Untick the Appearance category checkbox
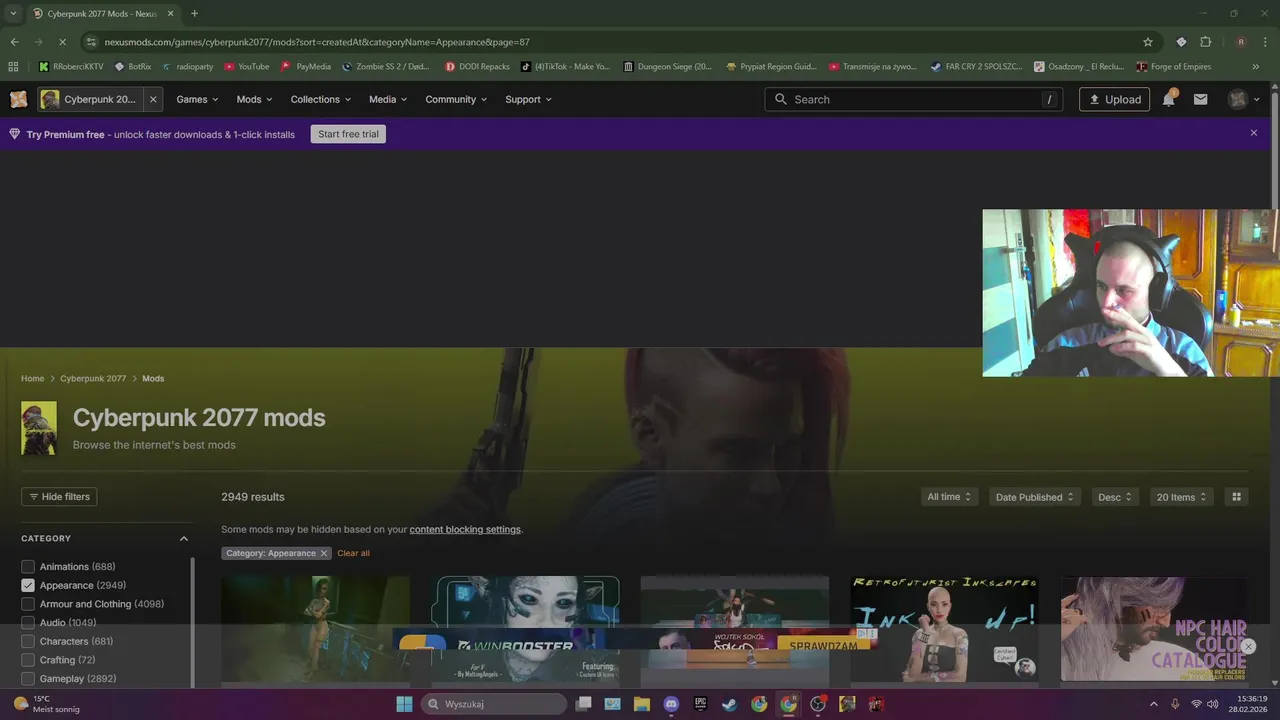1280x720 pixels. 28,585
